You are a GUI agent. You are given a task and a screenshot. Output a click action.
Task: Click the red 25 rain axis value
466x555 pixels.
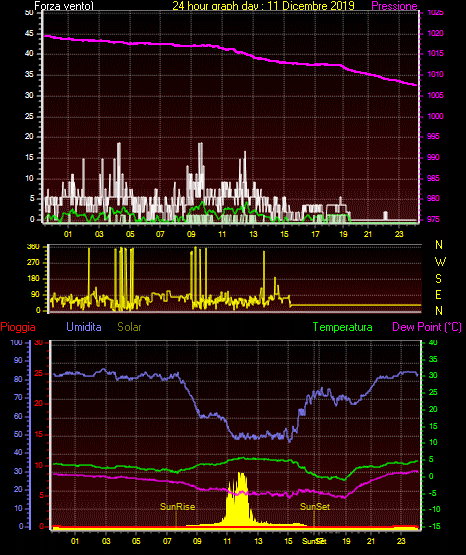39,374
